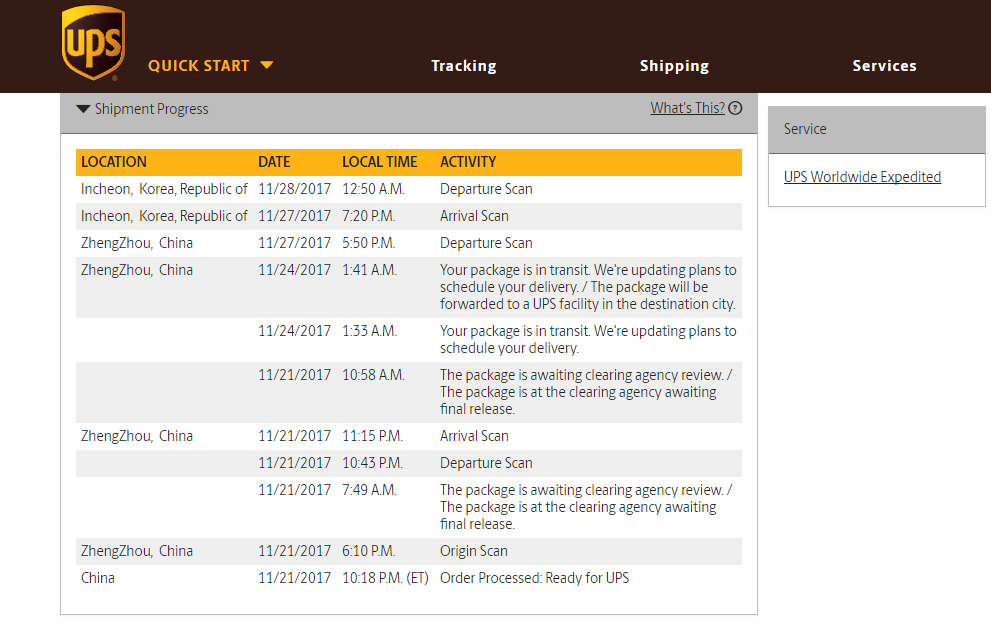Screen dimensions: 991x628
Task: Select ZhengZhou, China in the 11:15 P.M. row
Action: pos(137,436)
